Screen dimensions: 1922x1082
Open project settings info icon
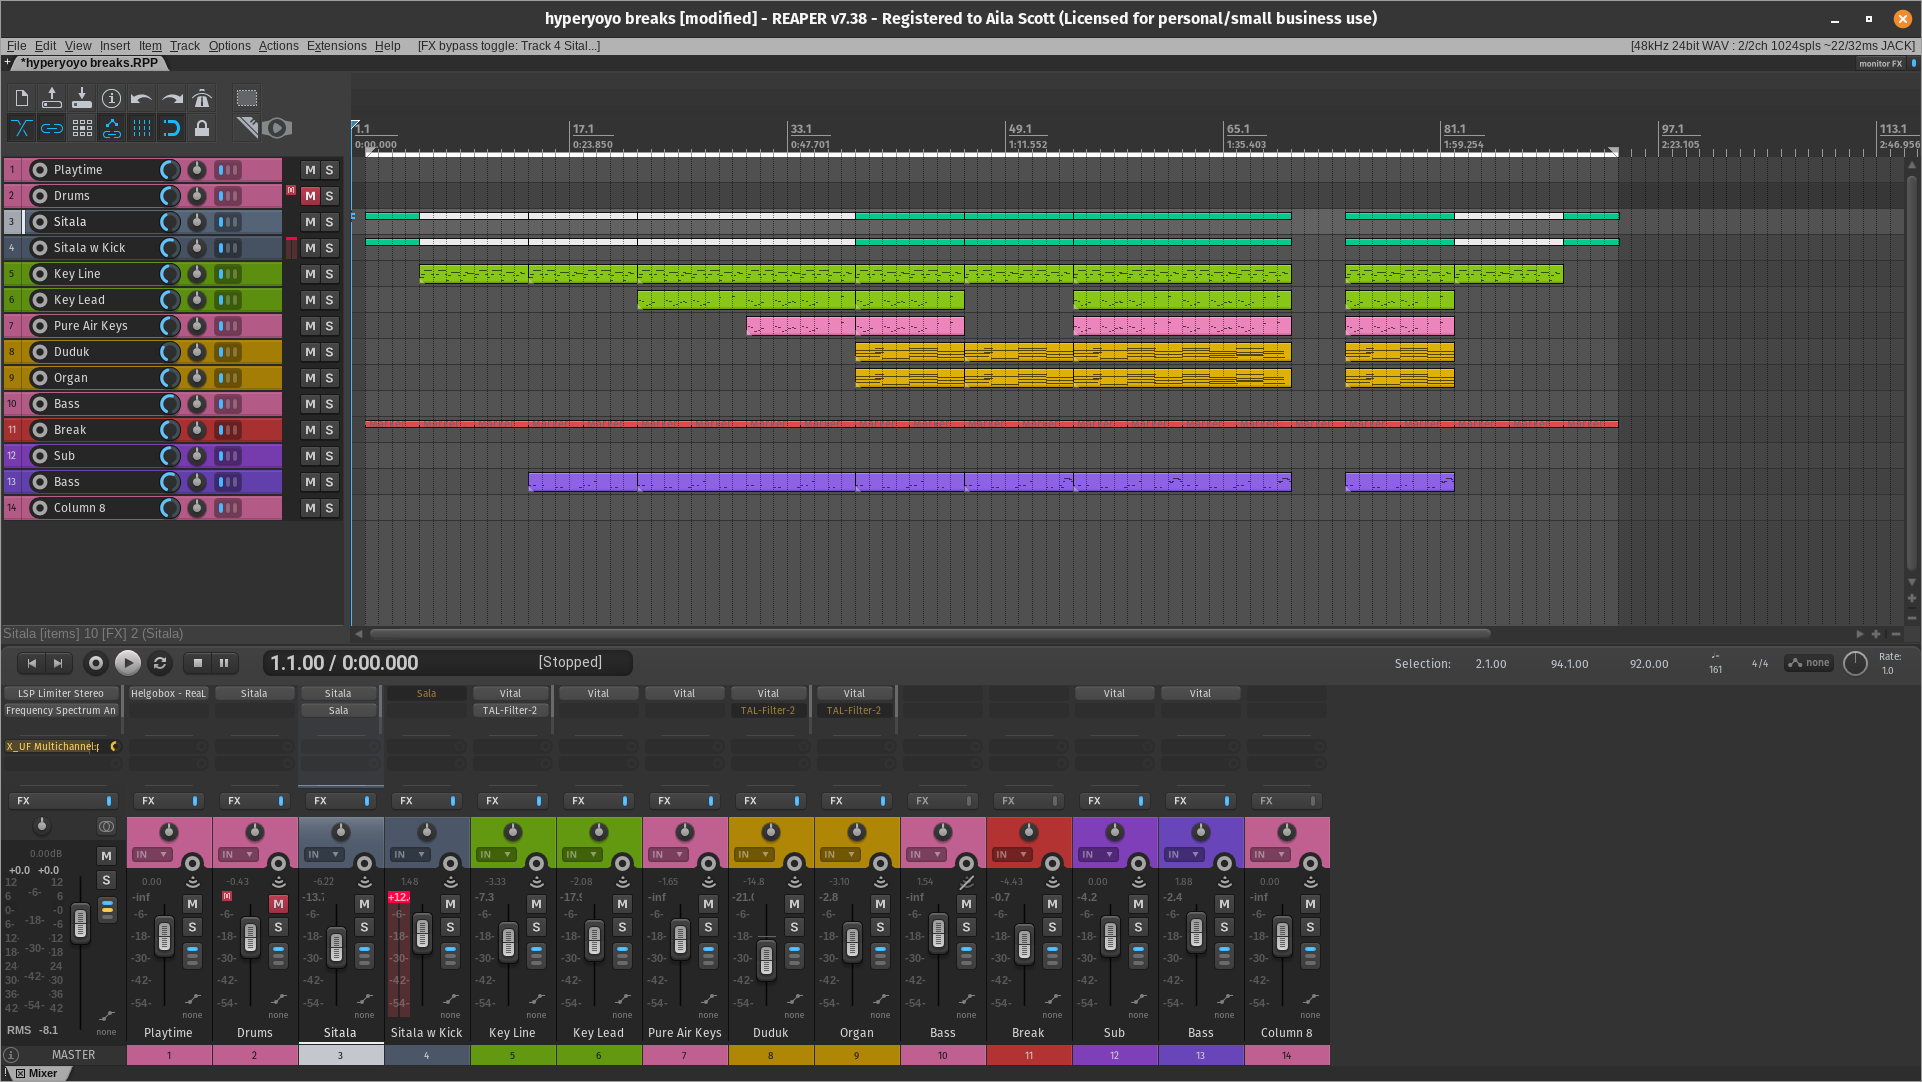point(112,98)
